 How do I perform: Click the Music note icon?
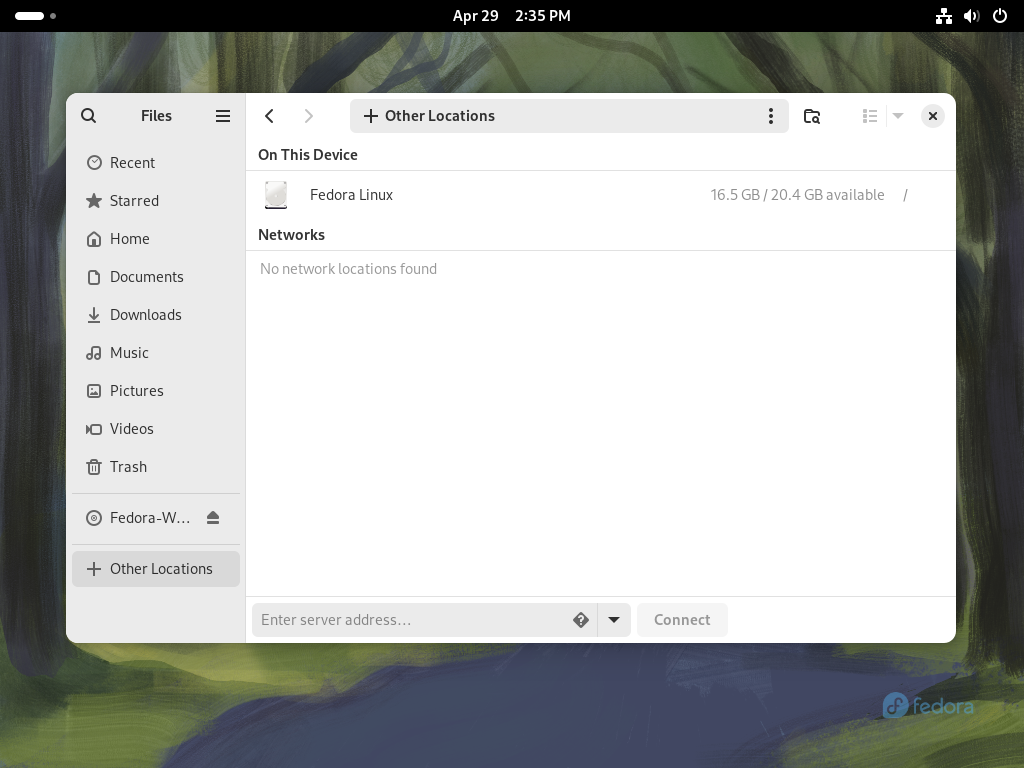pos(94,353)
